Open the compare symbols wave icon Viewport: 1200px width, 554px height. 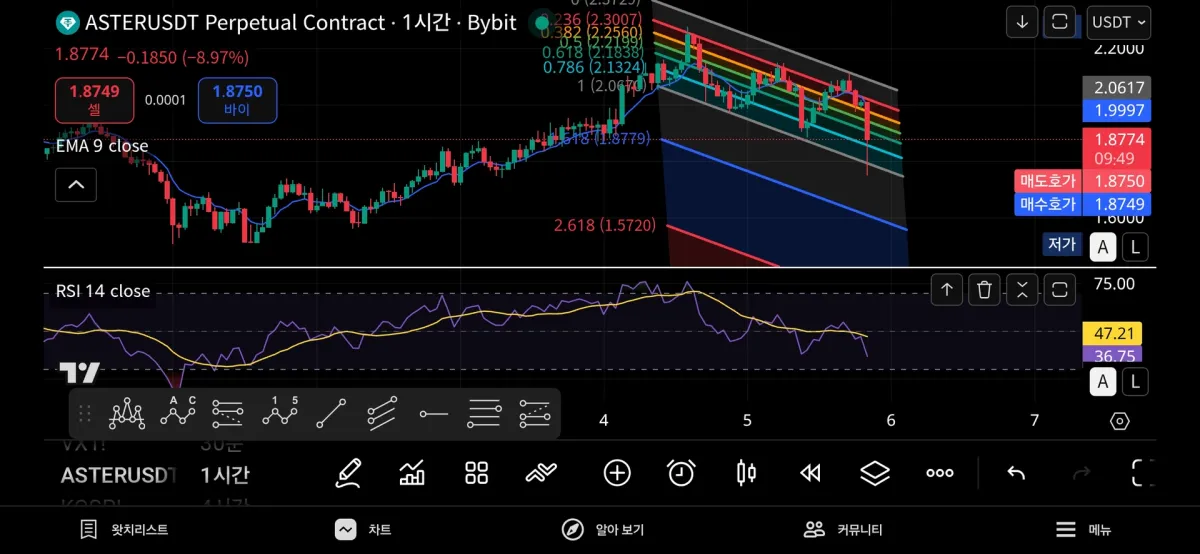tap(541, 473)
